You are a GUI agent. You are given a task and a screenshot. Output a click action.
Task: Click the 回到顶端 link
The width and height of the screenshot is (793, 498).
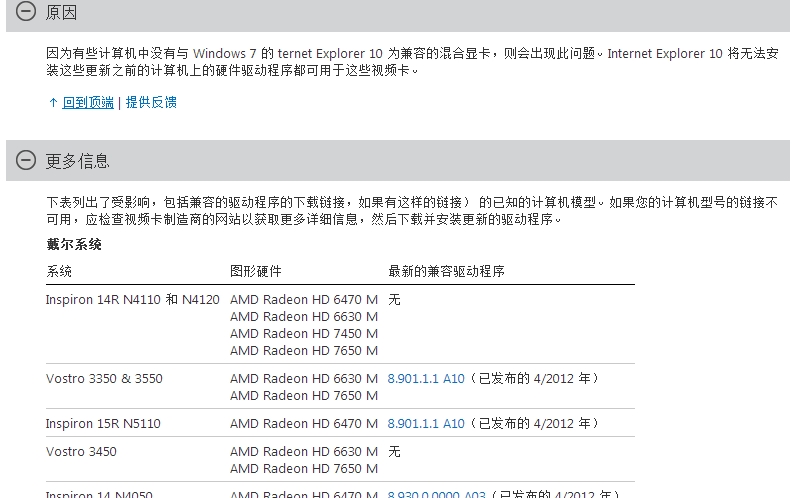click(88, 103)
